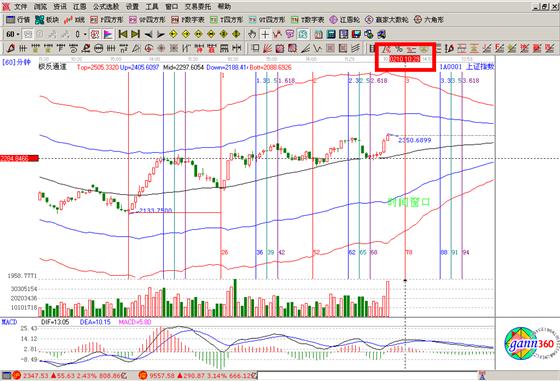Click the calculator icon in toolbar
Image resolution: width=560 pixels, height=381 pixels.
pyautogui.click(x=331, y=34)
